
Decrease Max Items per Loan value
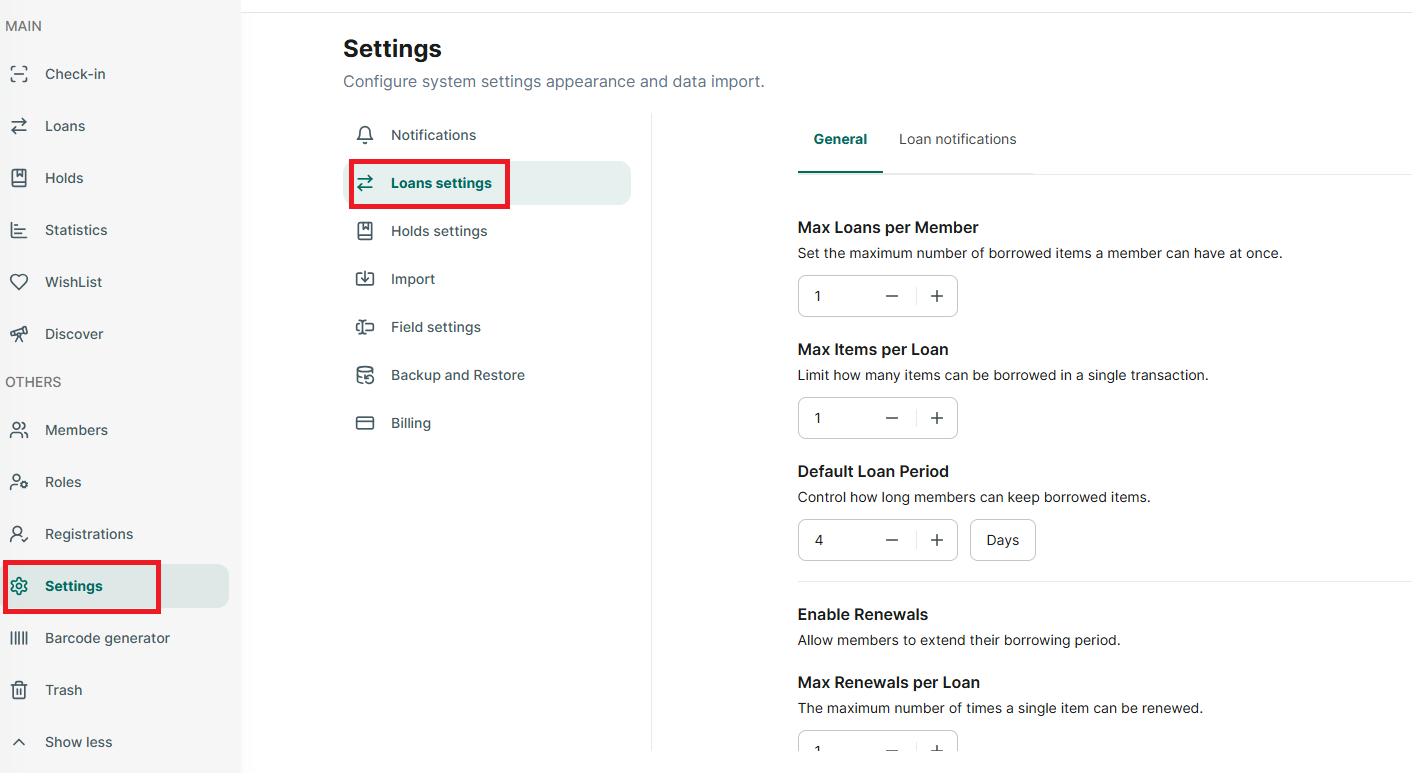click(x=892, y=418)
